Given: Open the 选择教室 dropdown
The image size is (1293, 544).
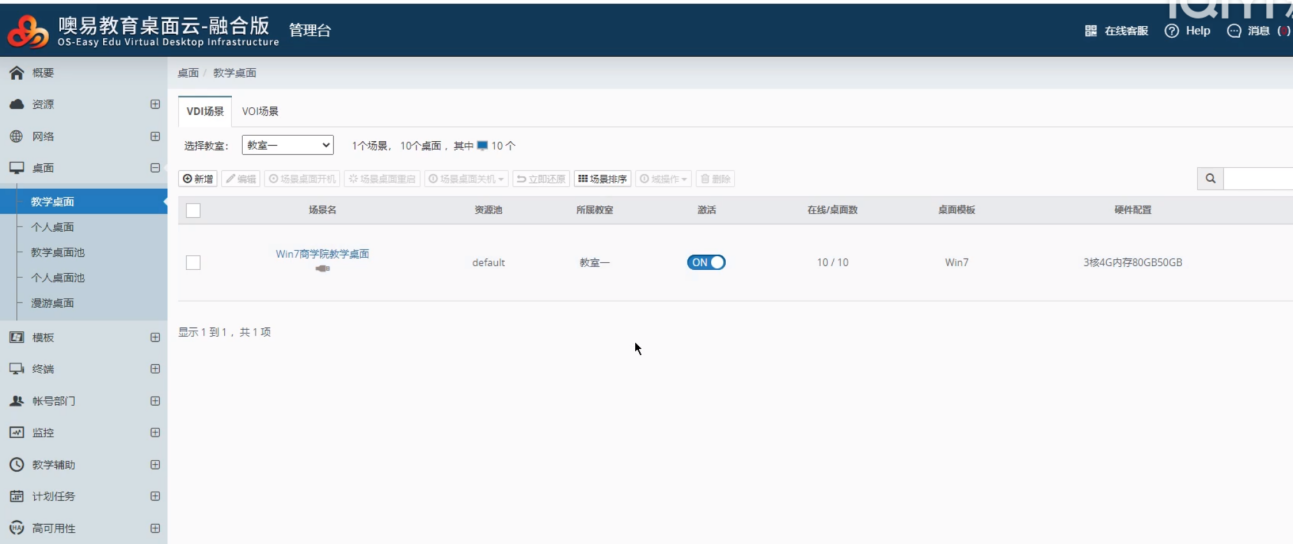Looking at the screenshot, I should pos(287,146).
